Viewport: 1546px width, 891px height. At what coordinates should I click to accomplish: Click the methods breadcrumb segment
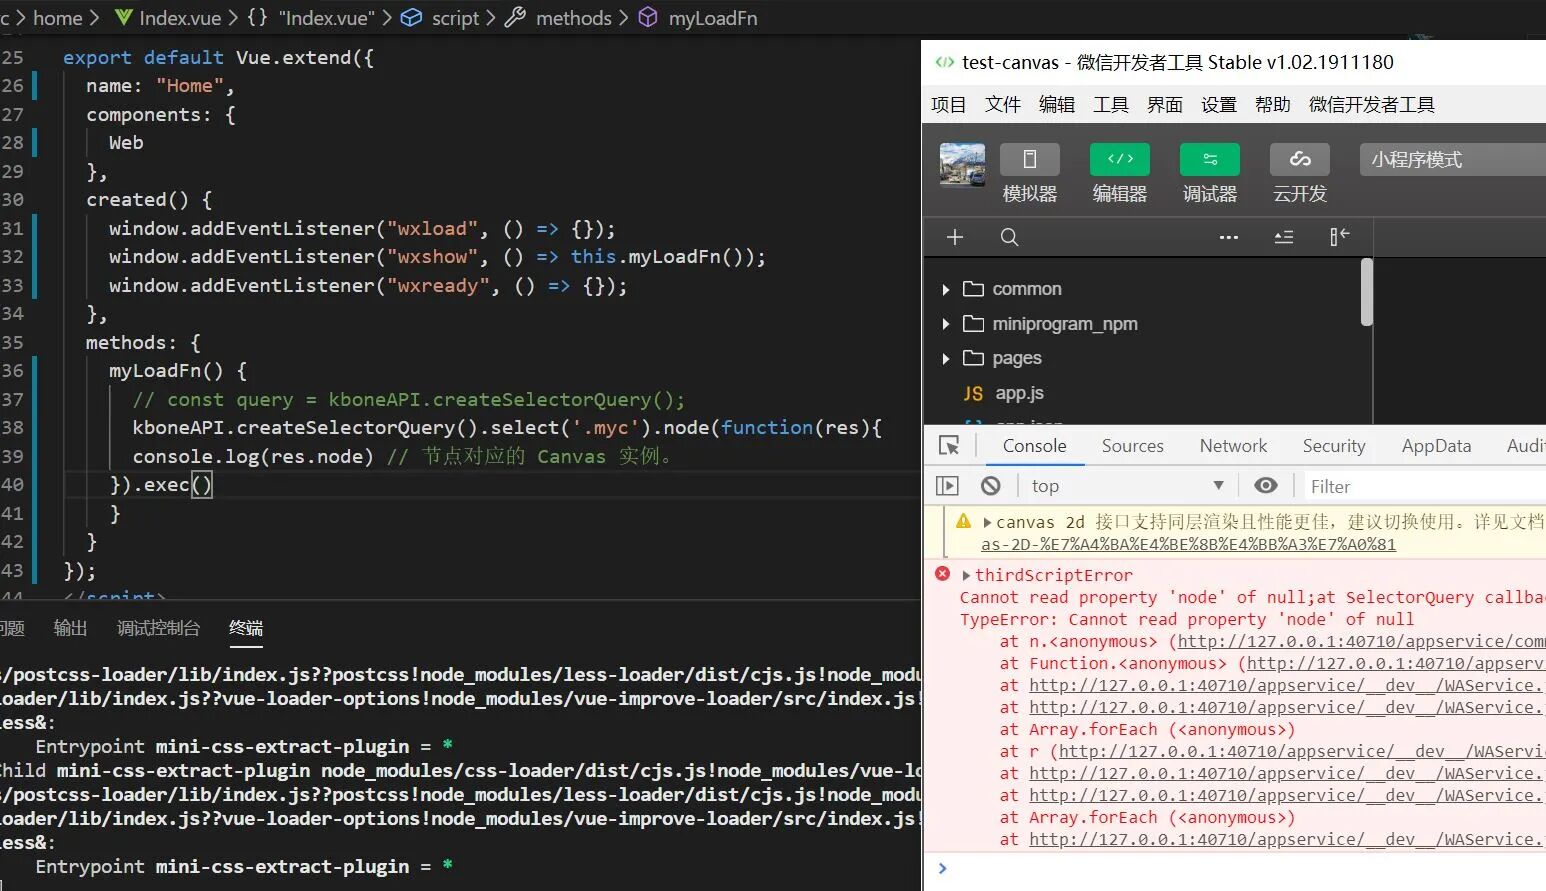coord(558,18)
